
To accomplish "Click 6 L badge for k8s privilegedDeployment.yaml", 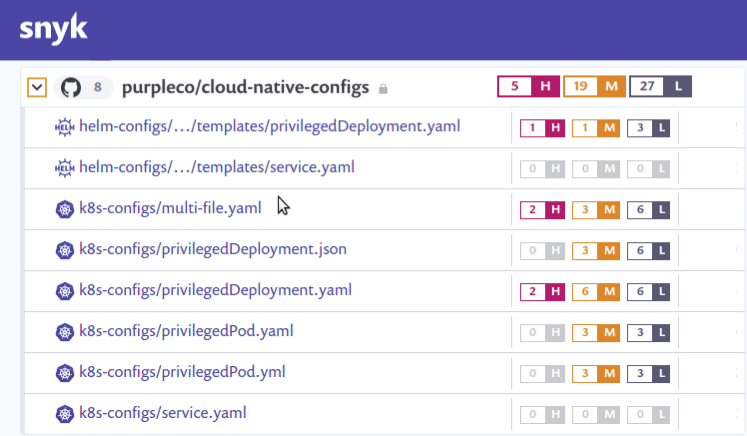I will pyautogui.click(x=648, y=292).
